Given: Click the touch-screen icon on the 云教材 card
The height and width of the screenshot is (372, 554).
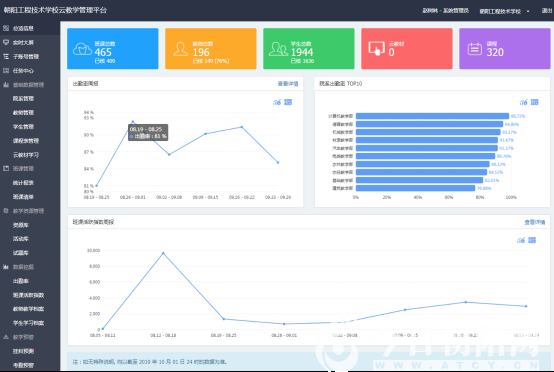Looking at the screenshot, I should pyautogui.click(x=377, y=48).
